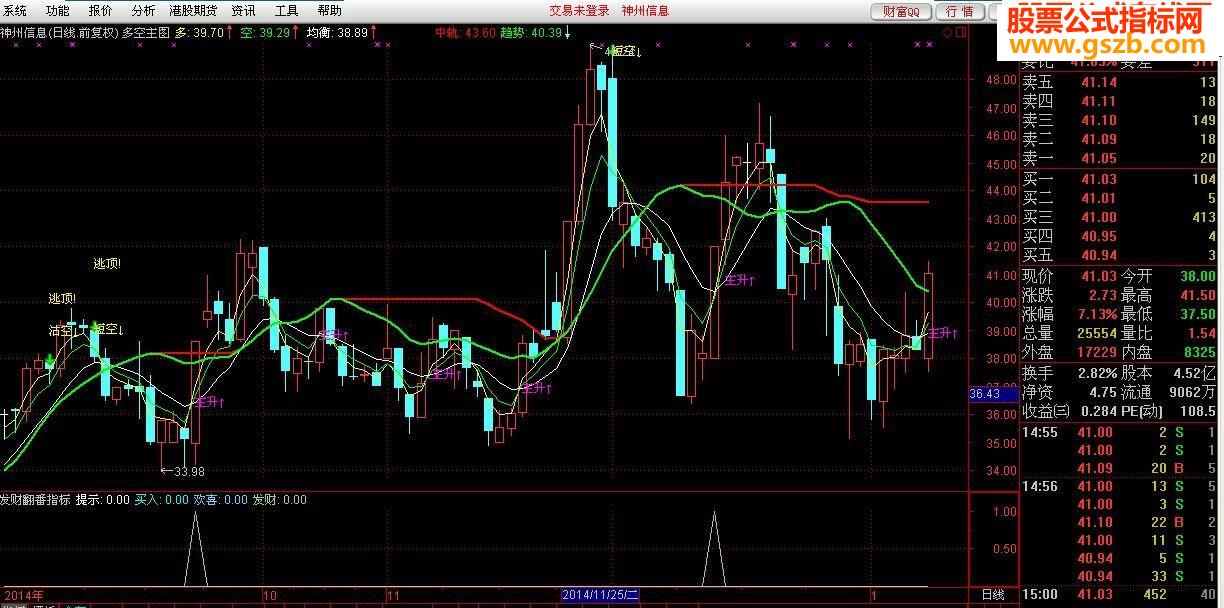Viewport: 1224px width, 608px height.
Task: Open the 分析 menu
Action: pyautogui.click(x=144, y=11)
